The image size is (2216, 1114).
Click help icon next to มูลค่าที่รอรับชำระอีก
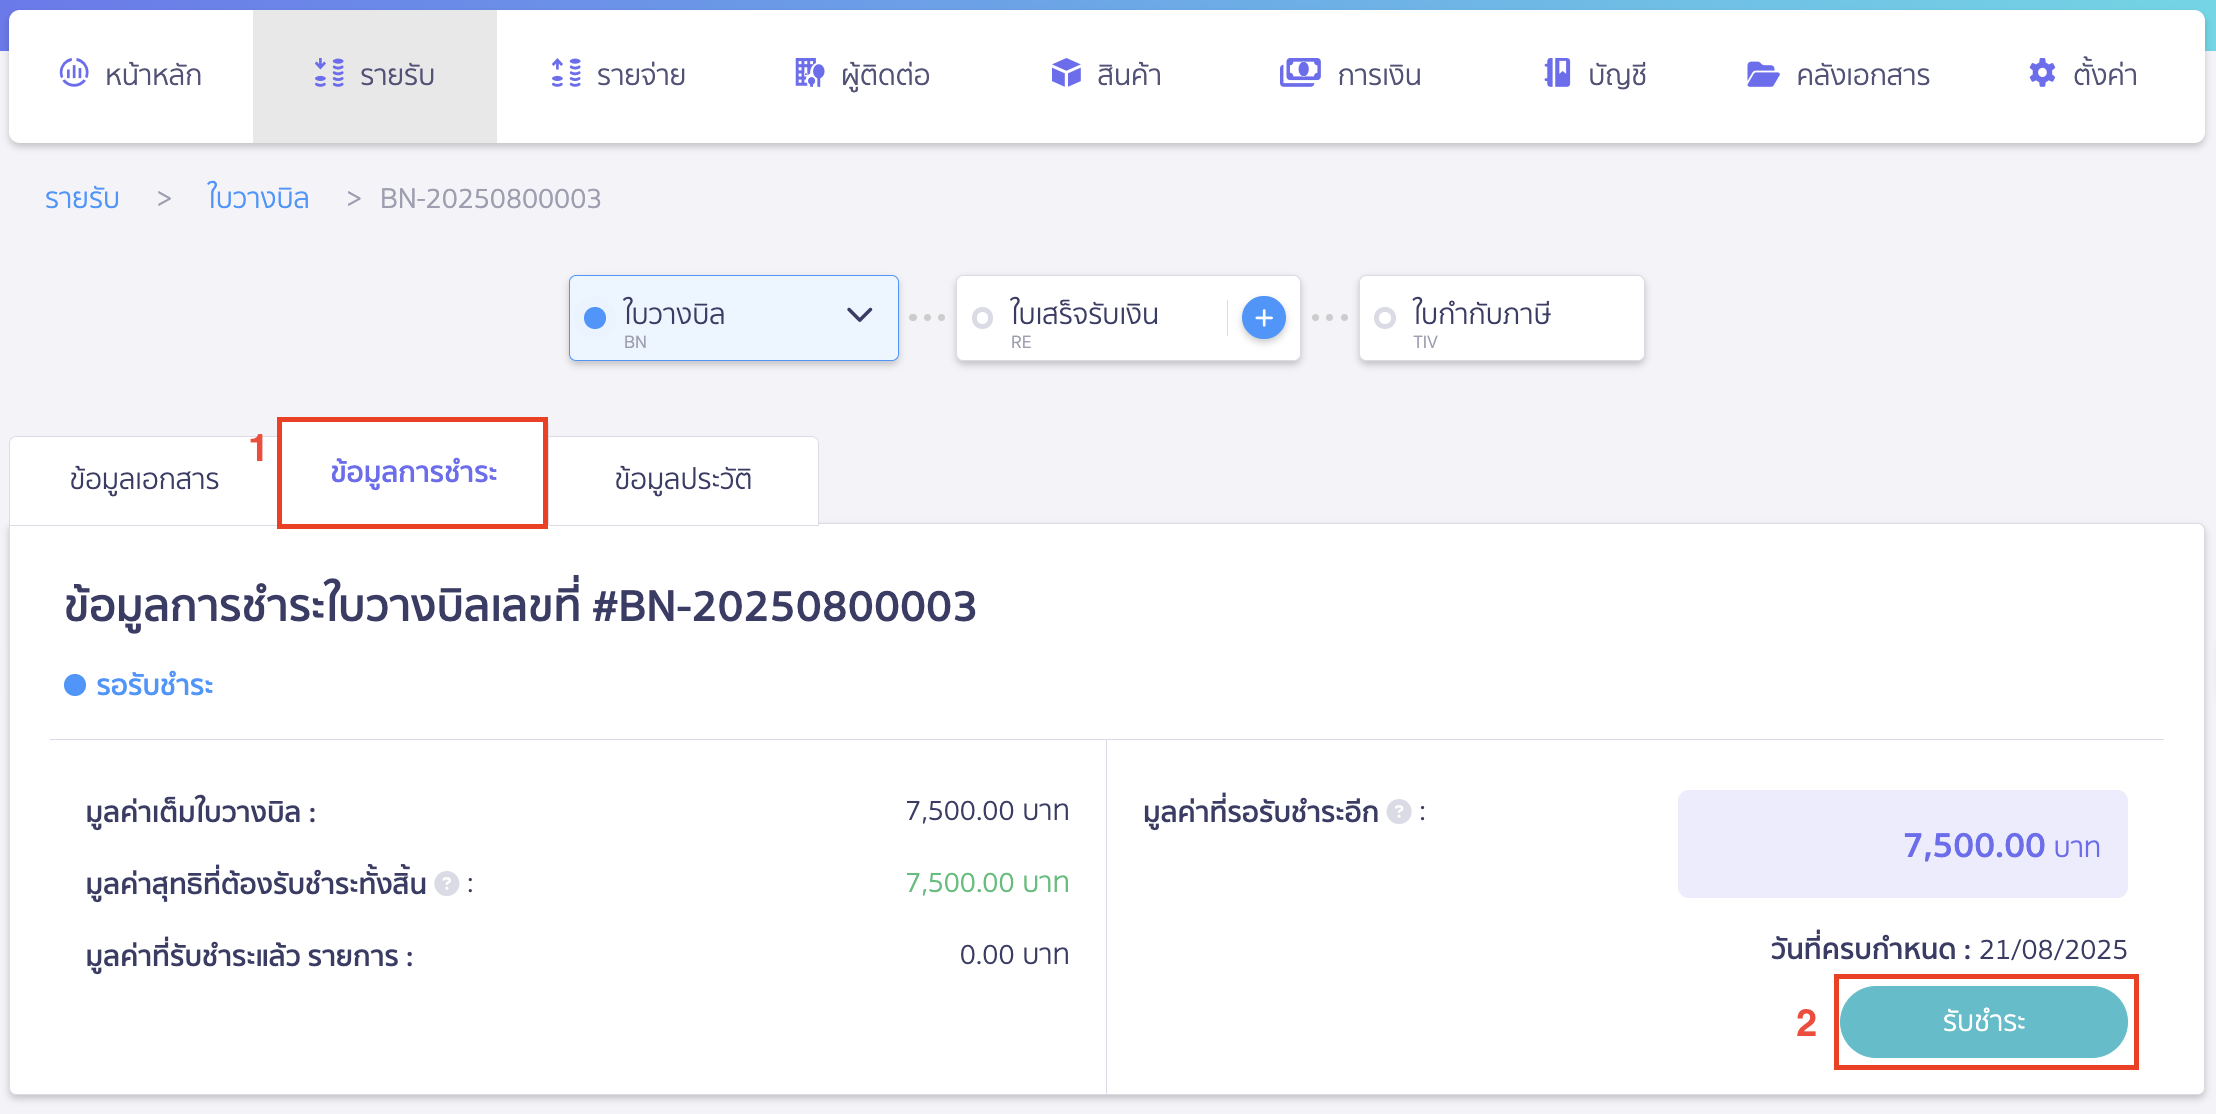[x=1399, y=812]
